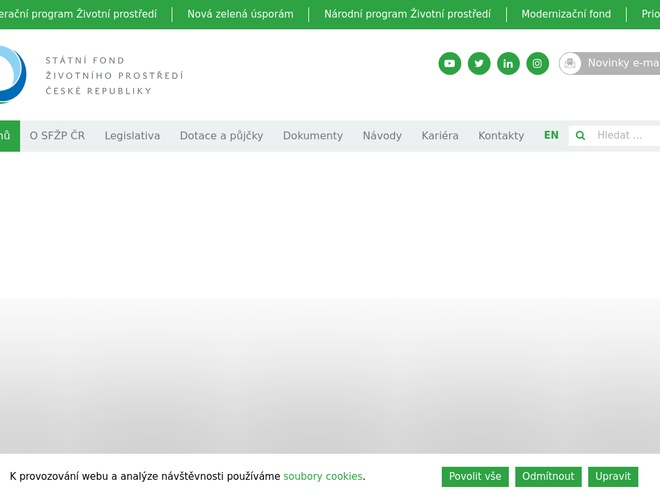Open the Twitter social media icon
660x500 pixels.
pyautogui.click(x=479, y=64)
